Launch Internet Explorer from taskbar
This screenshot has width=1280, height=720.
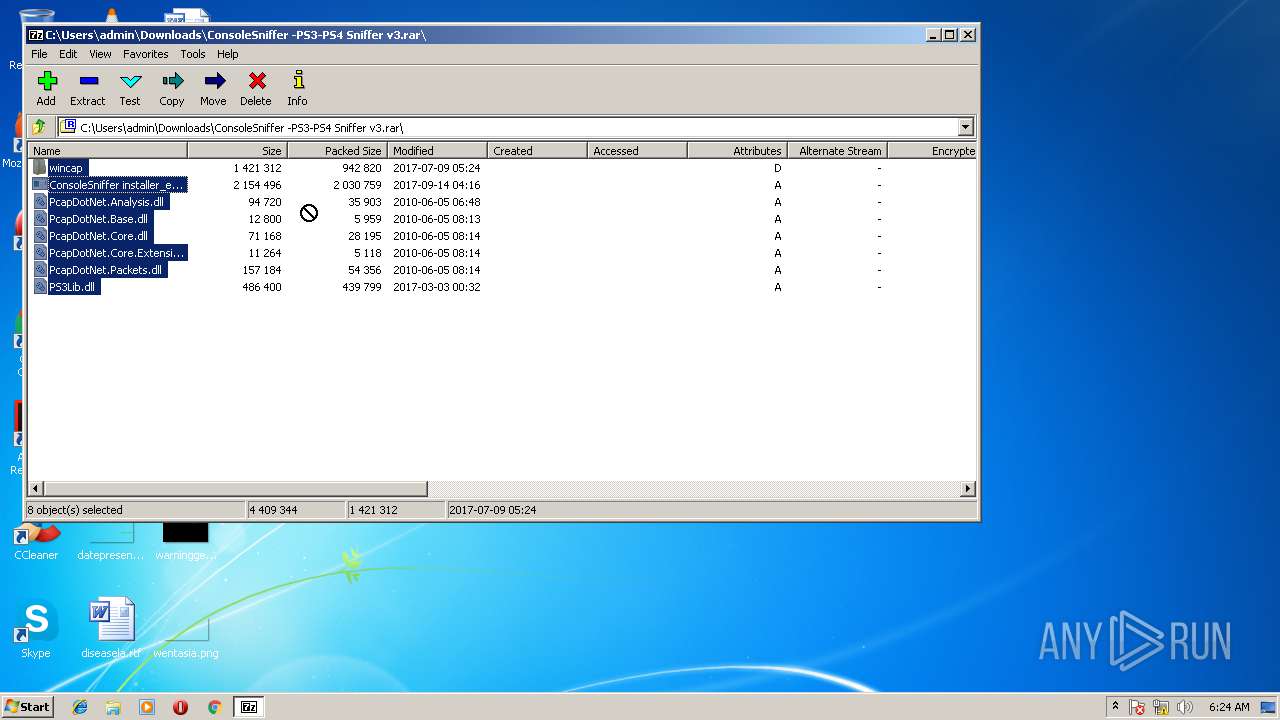click(x=80, y=707)
